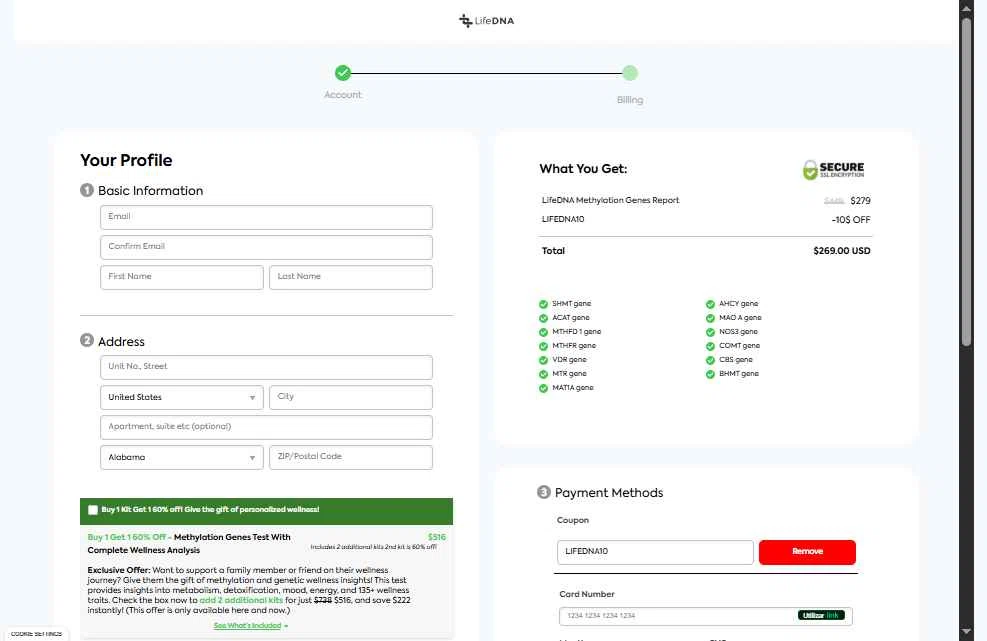Click the green check beside ACAT gene

click(x=543, y=318)
